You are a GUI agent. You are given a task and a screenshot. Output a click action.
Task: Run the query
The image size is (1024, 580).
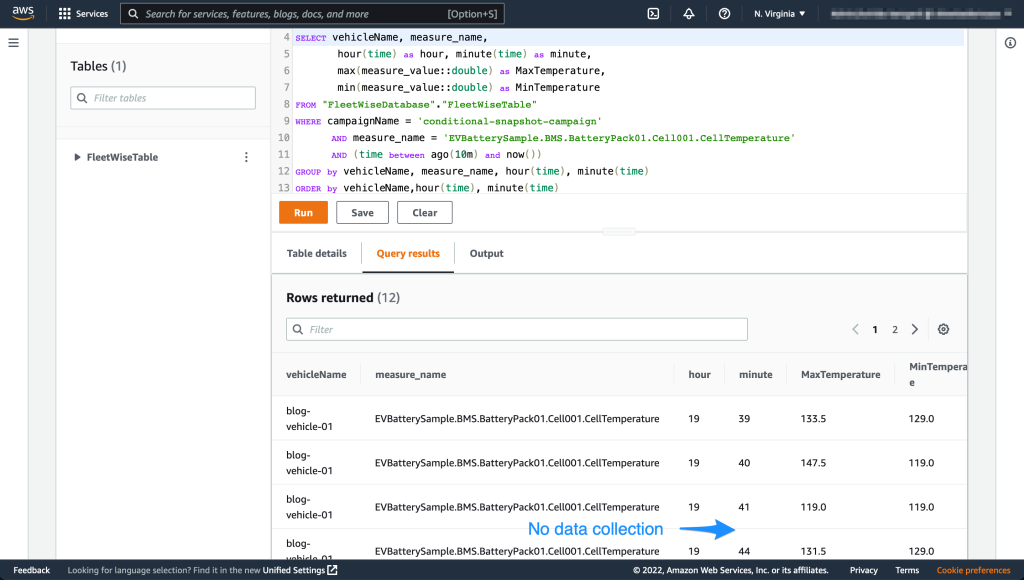click(303, 212)
